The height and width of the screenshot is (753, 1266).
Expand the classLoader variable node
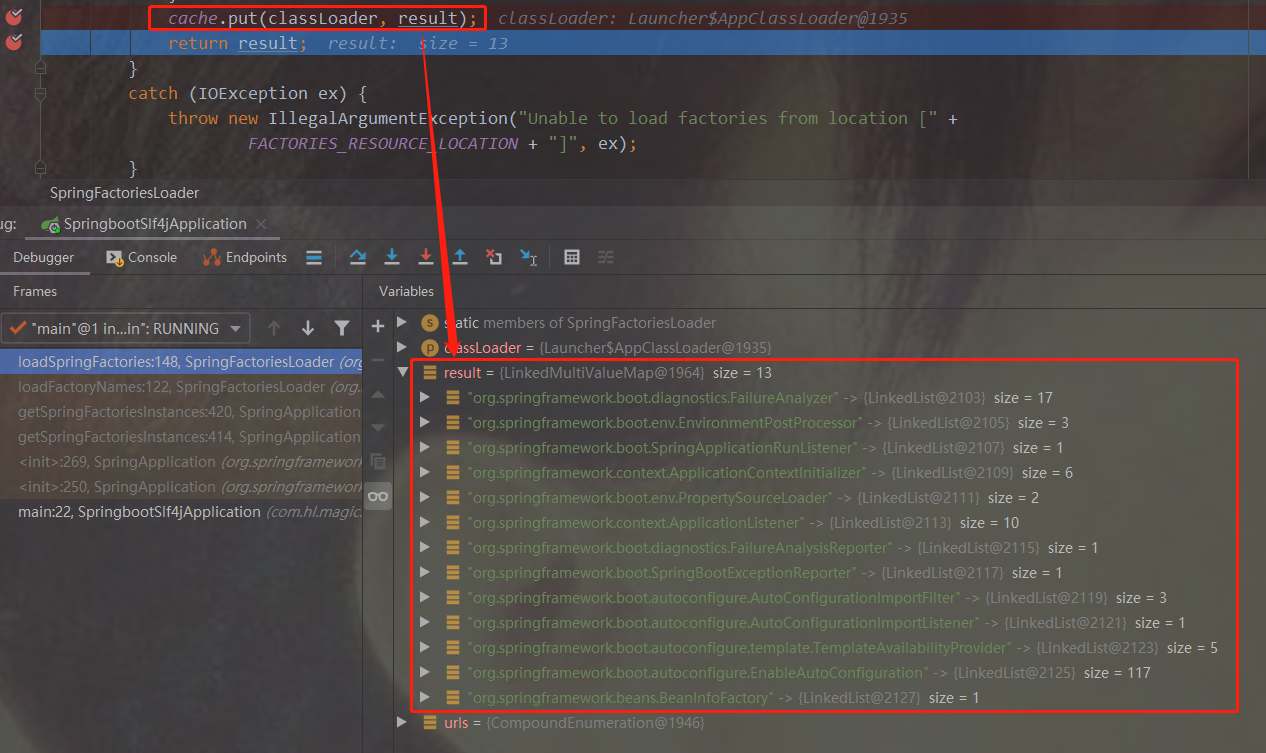[x=402, y=347]
